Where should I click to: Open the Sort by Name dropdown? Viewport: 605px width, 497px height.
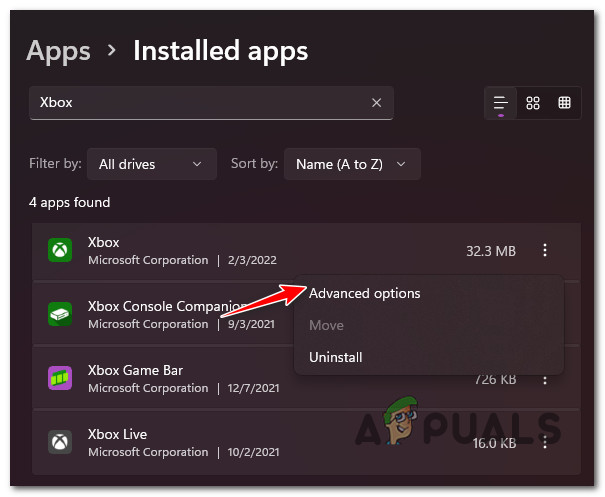351,163
